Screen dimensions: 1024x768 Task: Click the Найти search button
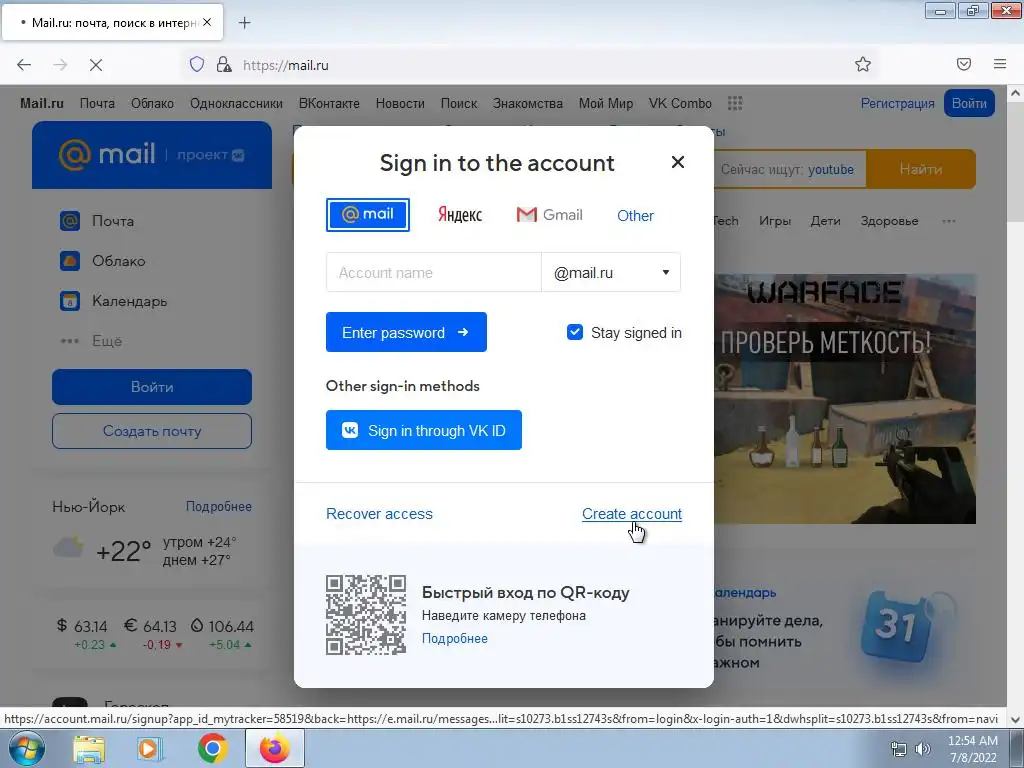click(921, 169)
